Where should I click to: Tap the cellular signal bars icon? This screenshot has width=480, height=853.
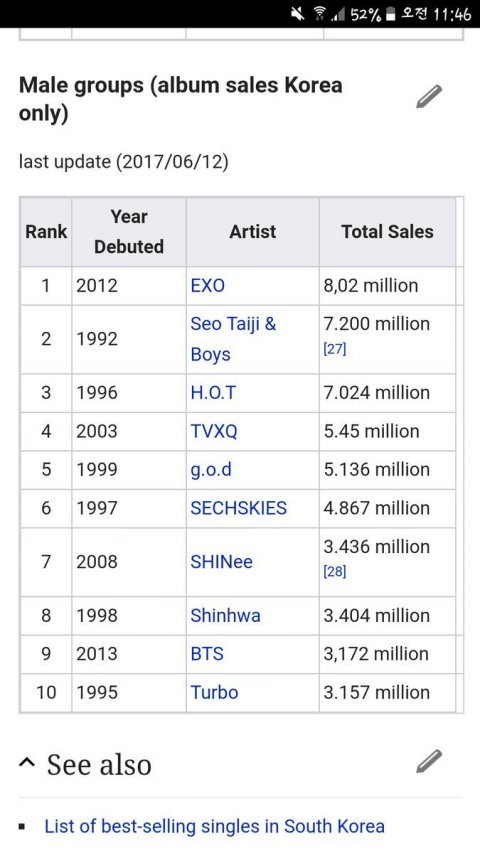338,14
